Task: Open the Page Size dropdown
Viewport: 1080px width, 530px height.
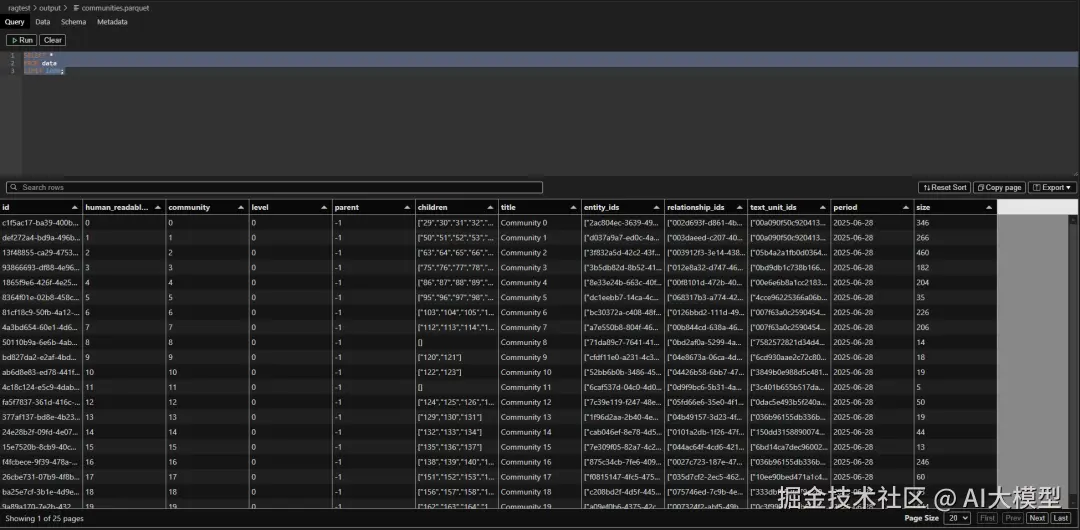Action: 958,518
